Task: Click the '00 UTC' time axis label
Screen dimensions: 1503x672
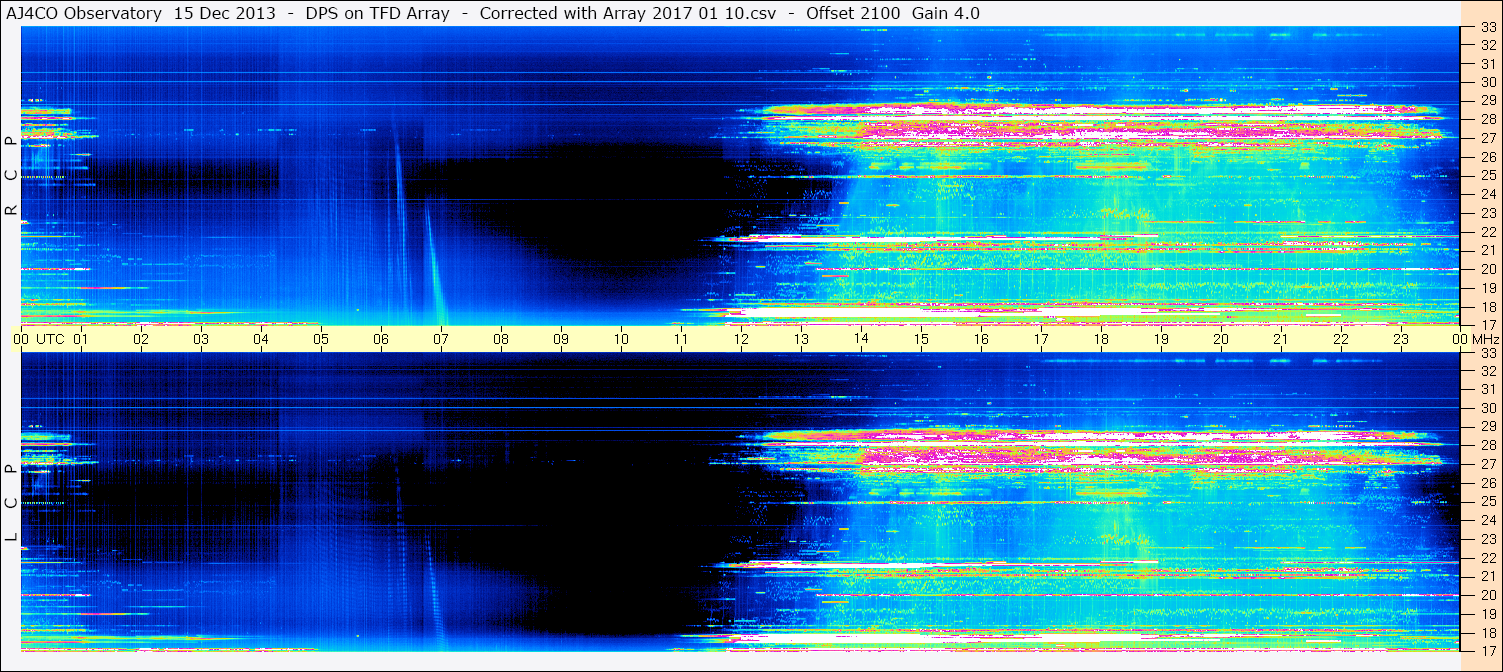Action: [x=39, y=339]
